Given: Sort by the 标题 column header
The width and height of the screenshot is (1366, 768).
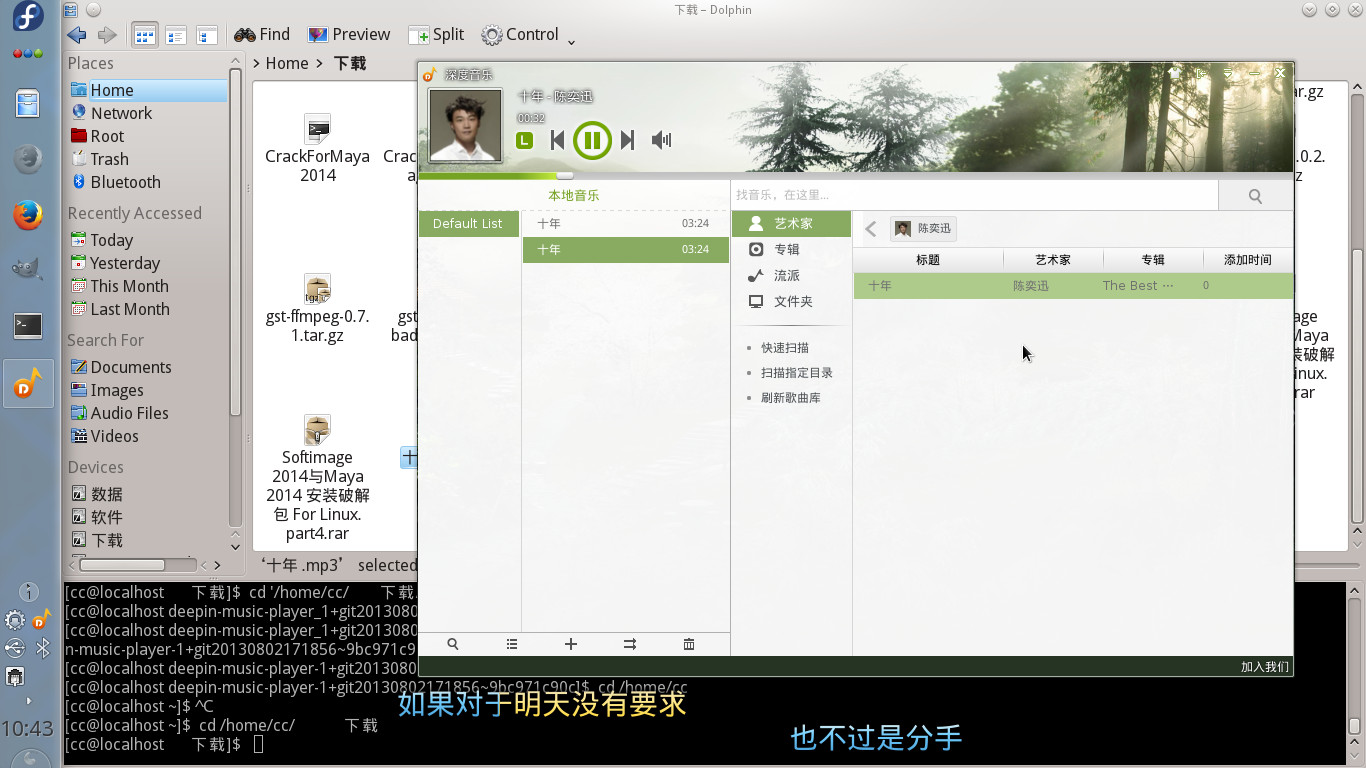Looking at the screenshot, I should click(928, 260).
